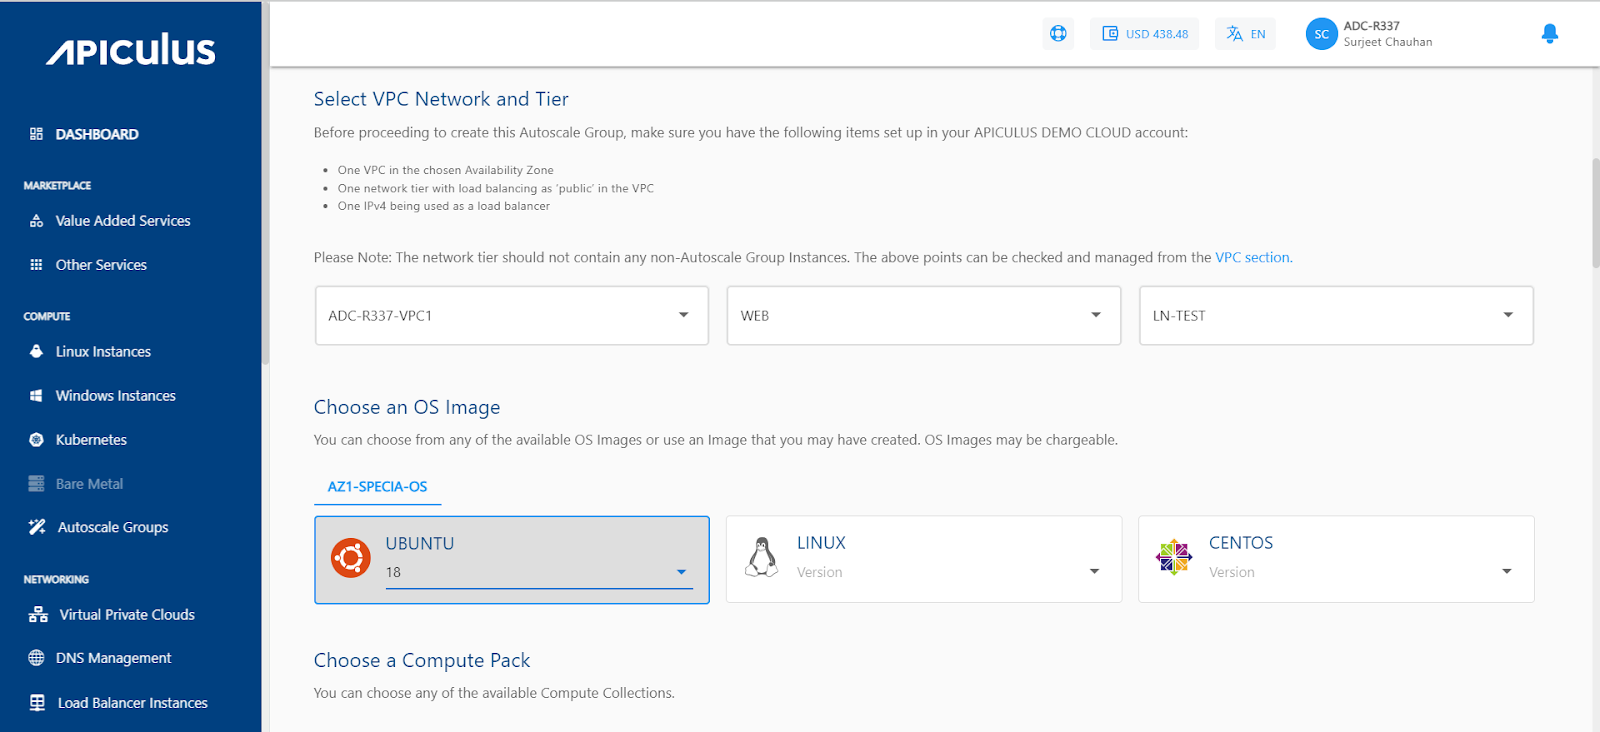Open Load Balancer Instances menu item

[x=133, y=703]
